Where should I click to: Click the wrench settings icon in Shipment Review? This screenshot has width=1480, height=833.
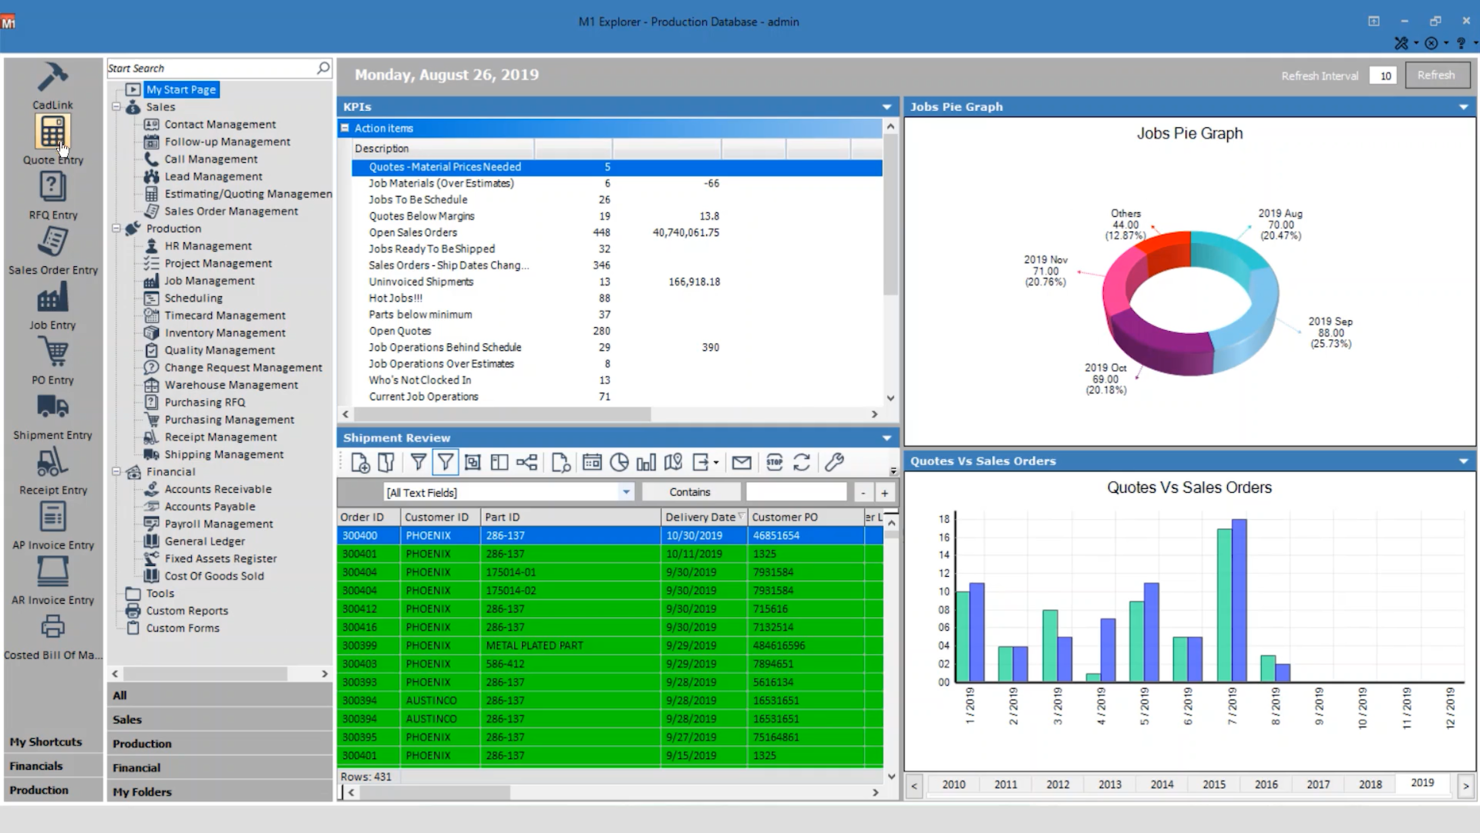coord(834,462)
